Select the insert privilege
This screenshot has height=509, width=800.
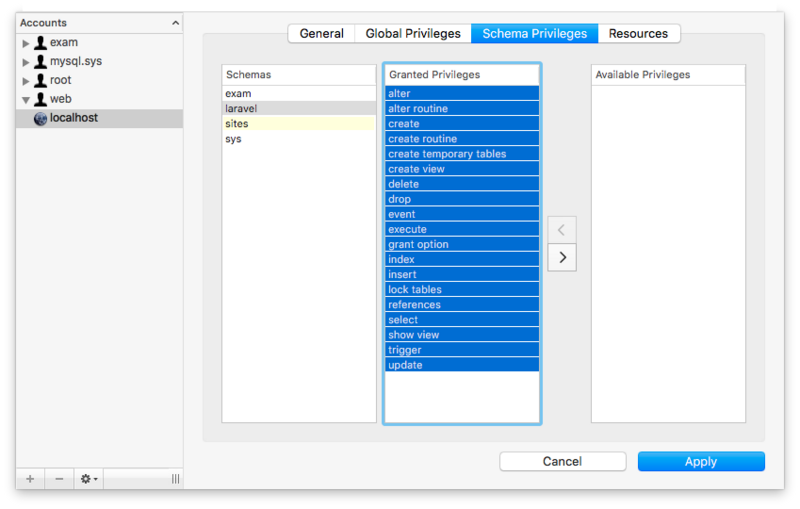point(462,275)
